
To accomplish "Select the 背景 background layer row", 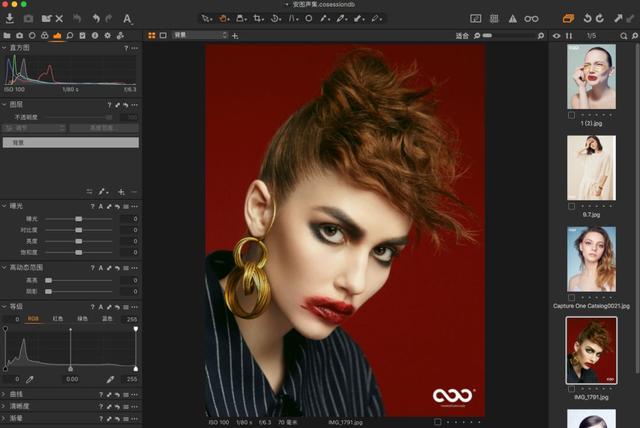I will coord(71,142).
